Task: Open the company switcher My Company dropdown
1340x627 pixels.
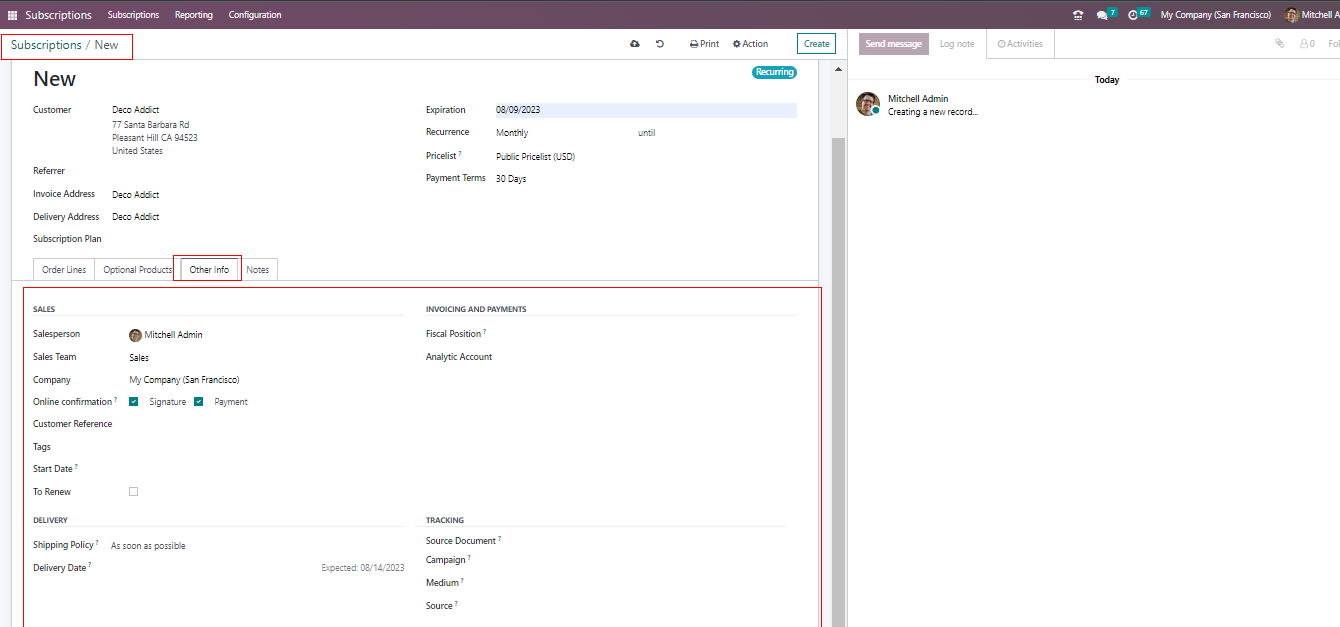Action: 1215,15
